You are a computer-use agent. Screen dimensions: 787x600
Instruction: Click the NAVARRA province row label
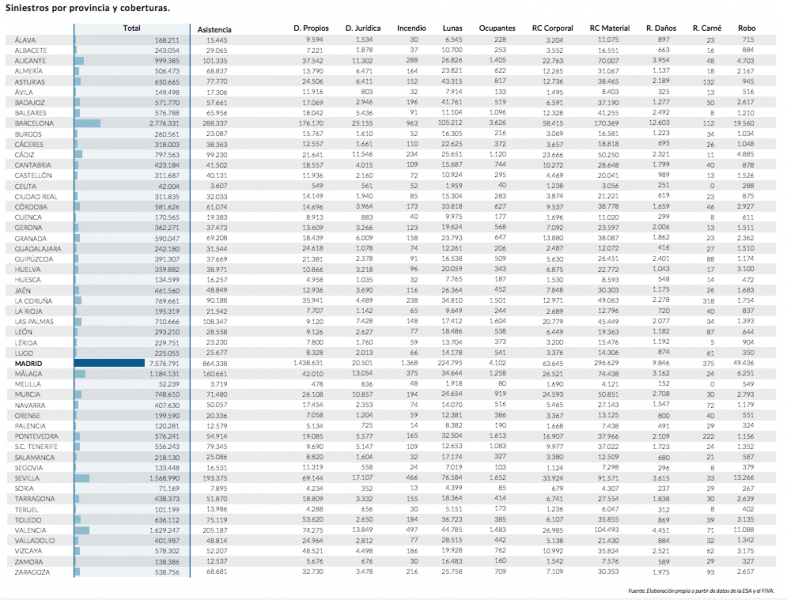coord(30,405)
